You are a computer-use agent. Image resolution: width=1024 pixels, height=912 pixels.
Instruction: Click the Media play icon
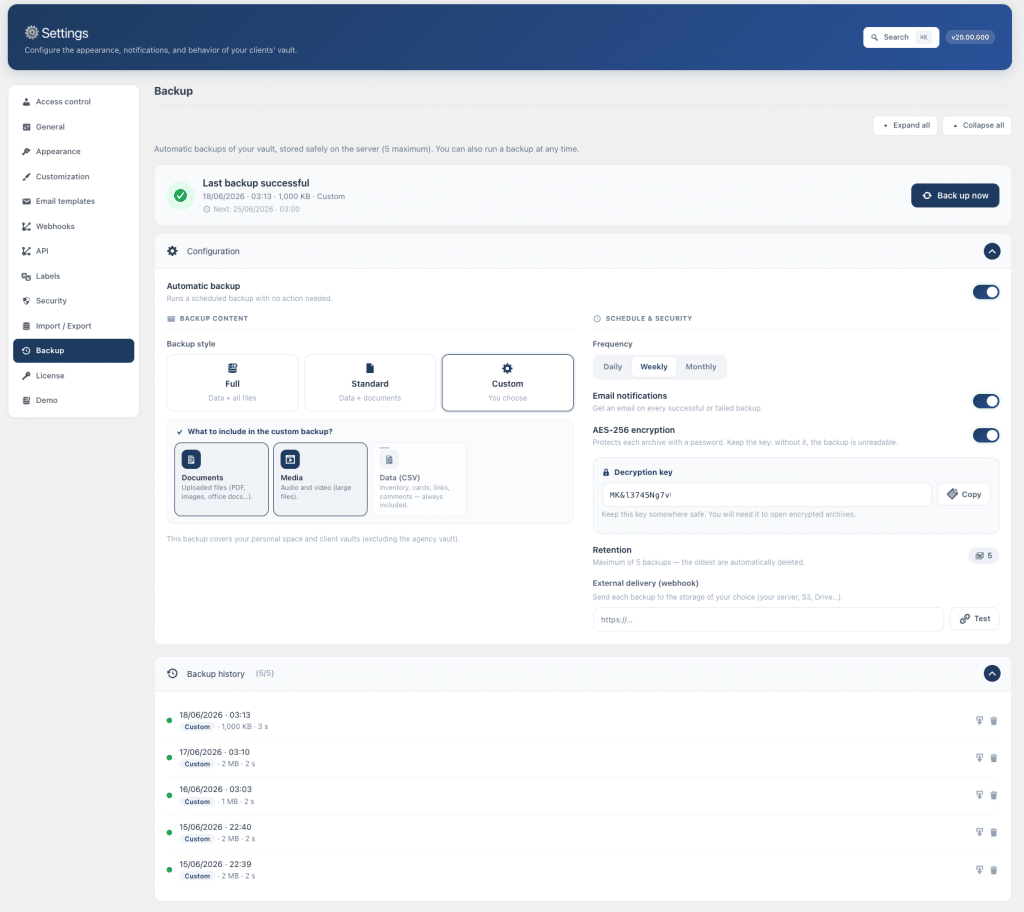click(x=290, y=459)
